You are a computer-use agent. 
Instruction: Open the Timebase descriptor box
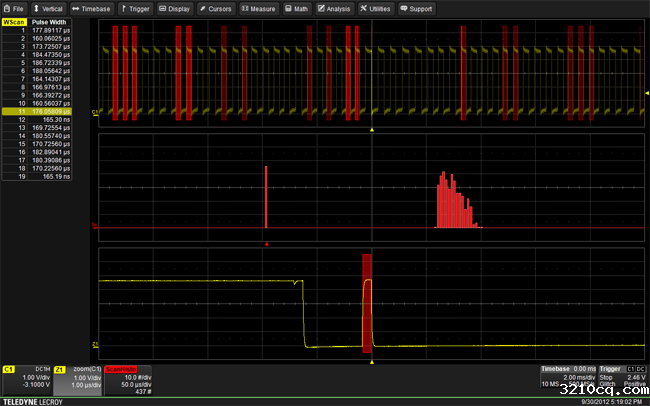pos(568,377)
